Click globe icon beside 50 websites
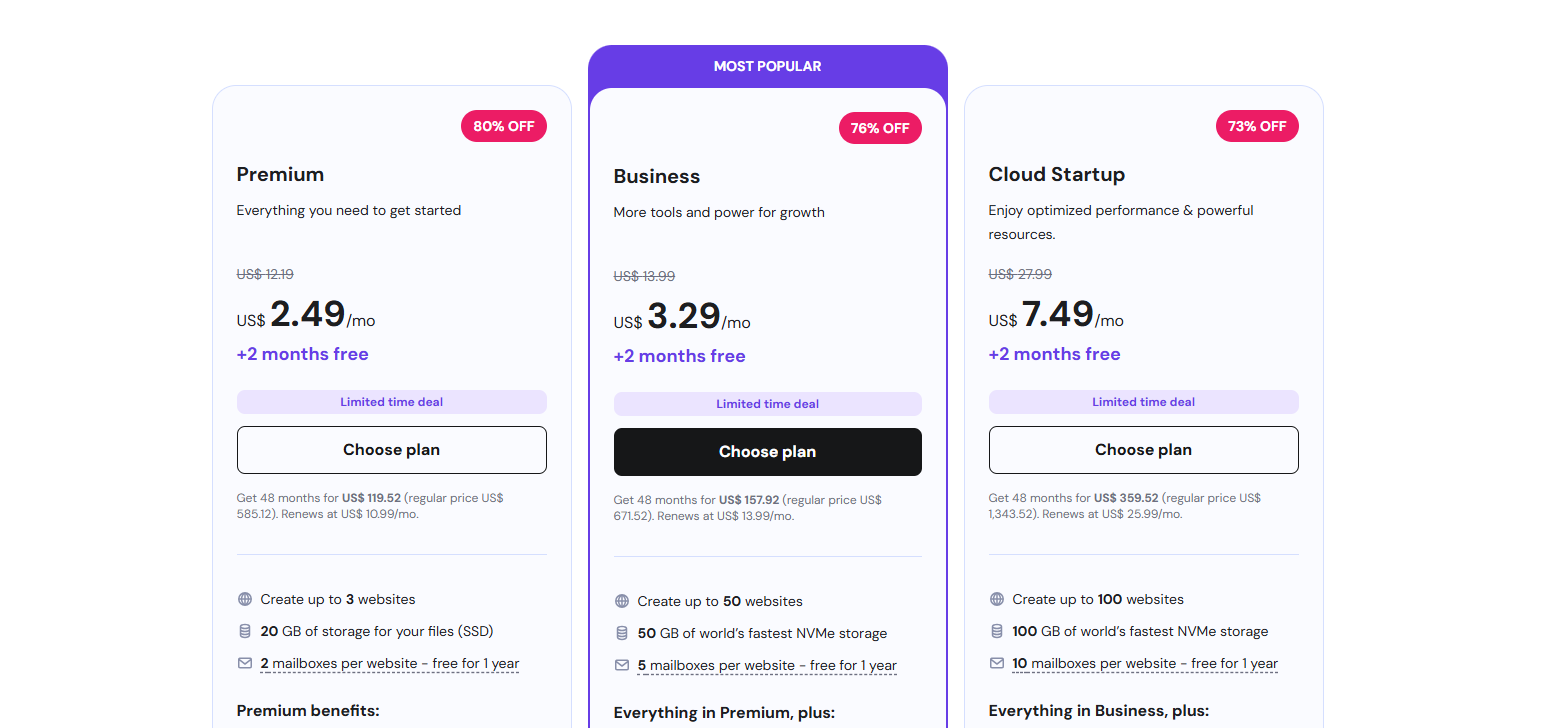 pos(622,601)
